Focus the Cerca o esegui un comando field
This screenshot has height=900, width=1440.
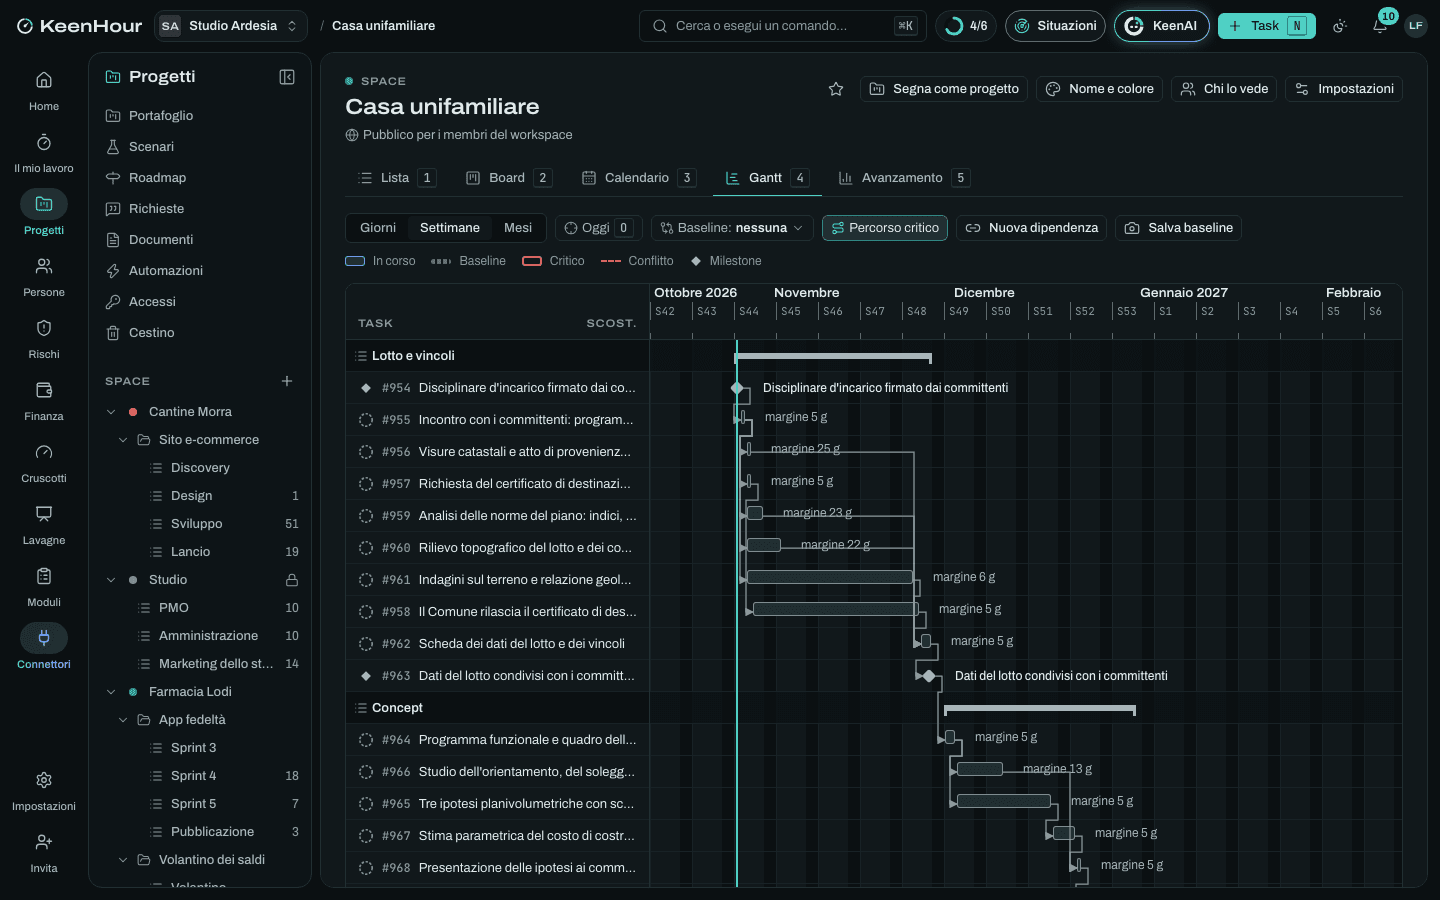(x=782, y=26)
